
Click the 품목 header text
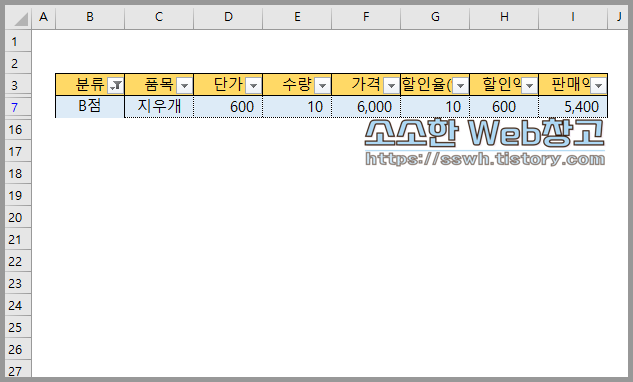[x=159, y=85]
